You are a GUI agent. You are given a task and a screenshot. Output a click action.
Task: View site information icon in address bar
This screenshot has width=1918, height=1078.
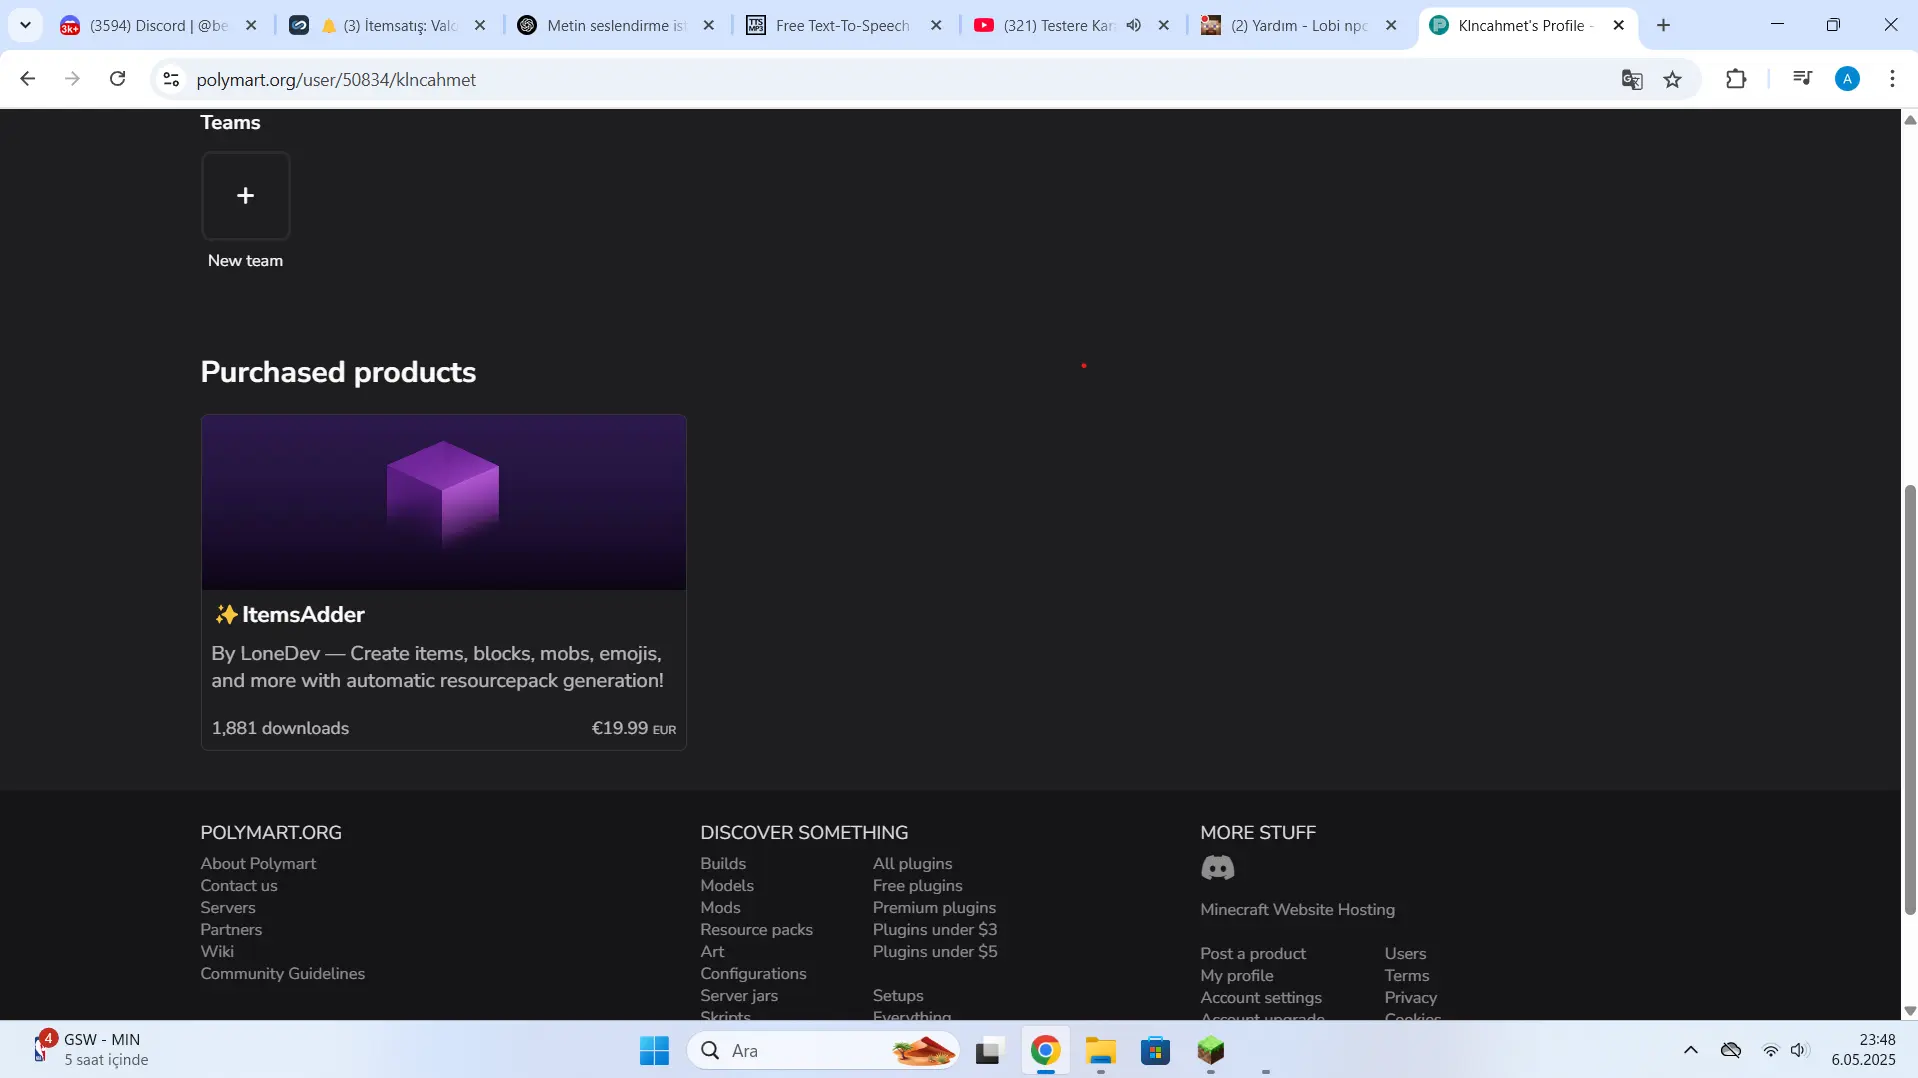171,79
